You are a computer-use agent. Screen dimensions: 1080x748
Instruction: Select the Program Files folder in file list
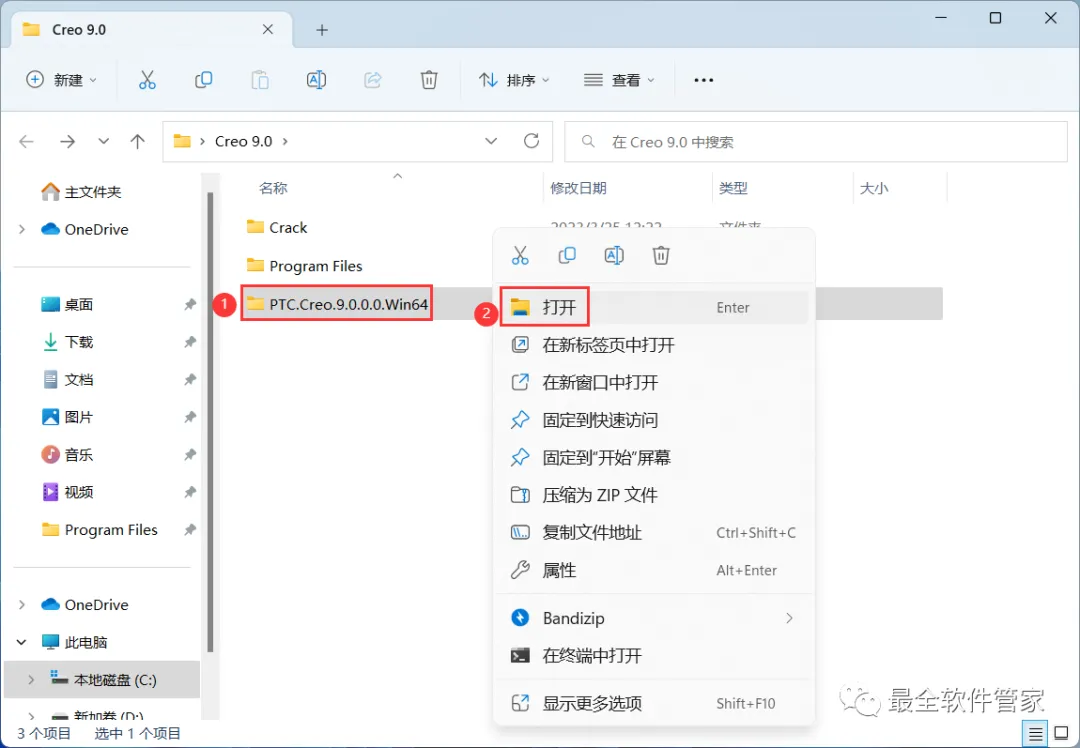[x=304, y=266]
